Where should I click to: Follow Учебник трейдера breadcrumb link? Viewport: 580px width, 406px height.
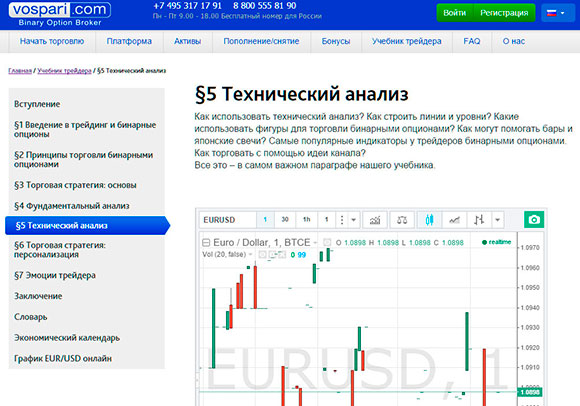(64, 71)
